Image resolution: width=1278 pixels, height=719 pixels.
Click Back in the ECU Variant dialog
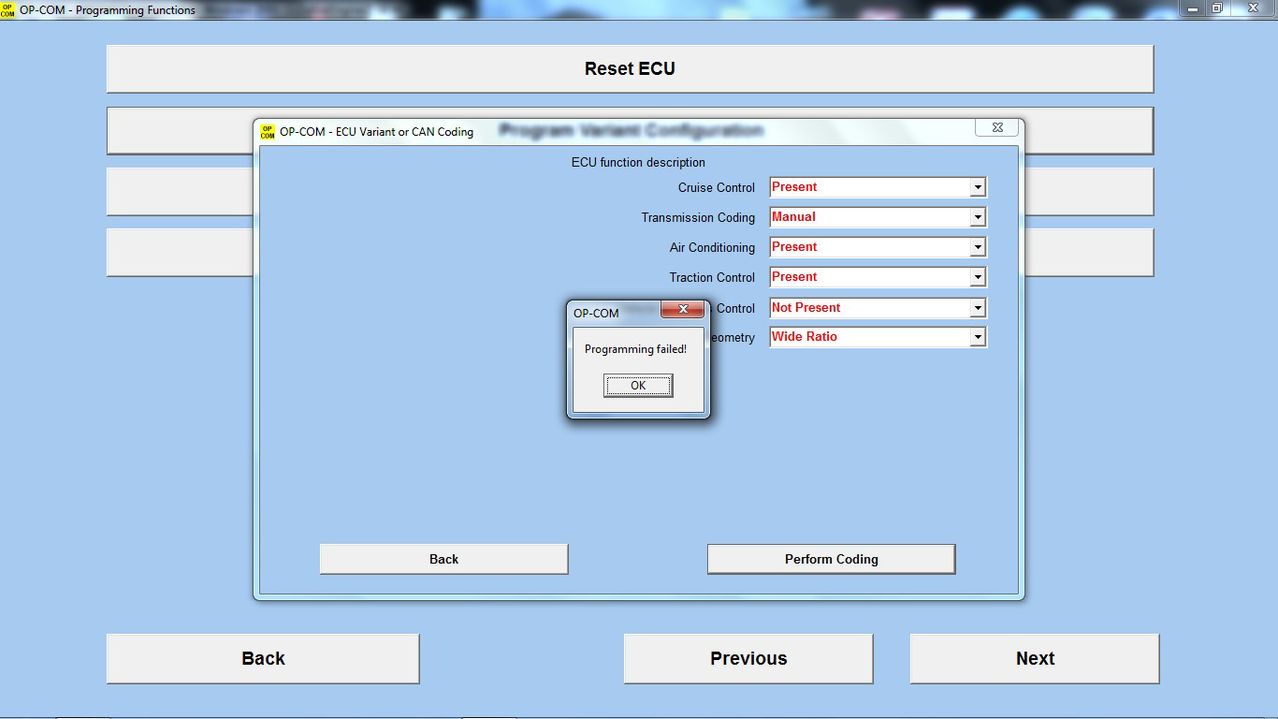pos(444,559)
